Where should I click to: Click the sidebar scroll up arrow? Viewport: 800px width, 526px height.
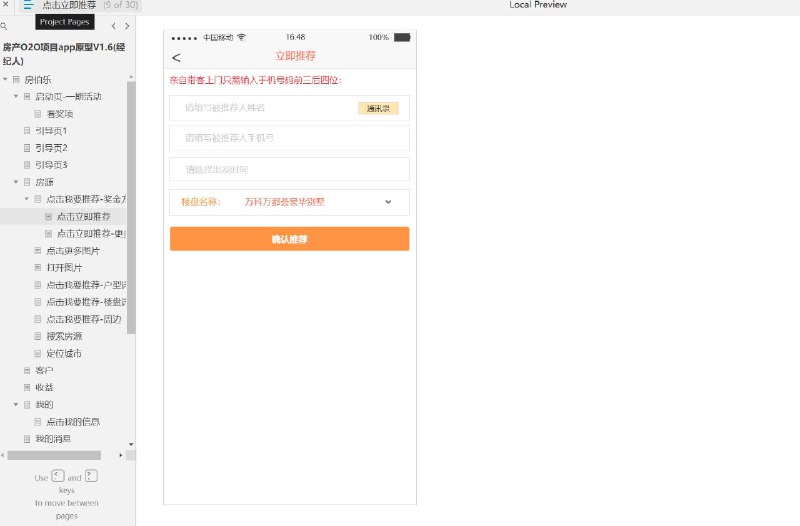(x=131, y=77)
